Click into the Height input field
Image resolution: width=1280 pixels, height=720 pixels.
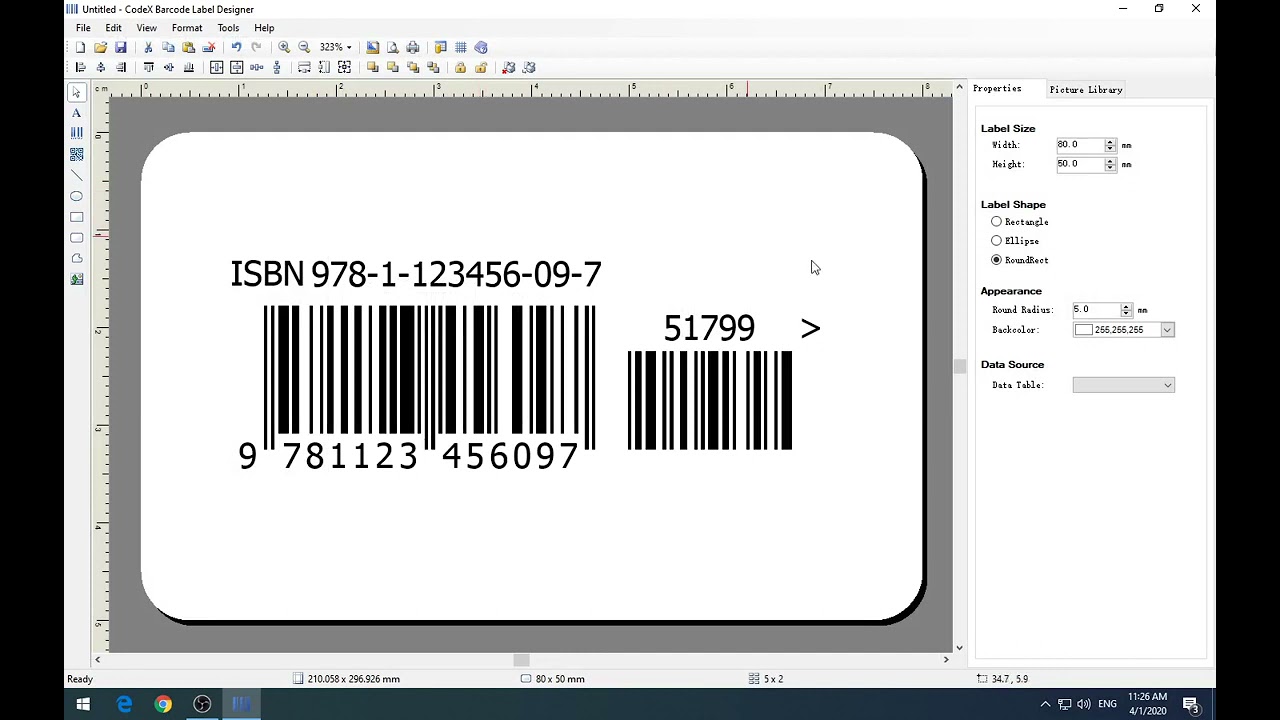point(1080,164)
